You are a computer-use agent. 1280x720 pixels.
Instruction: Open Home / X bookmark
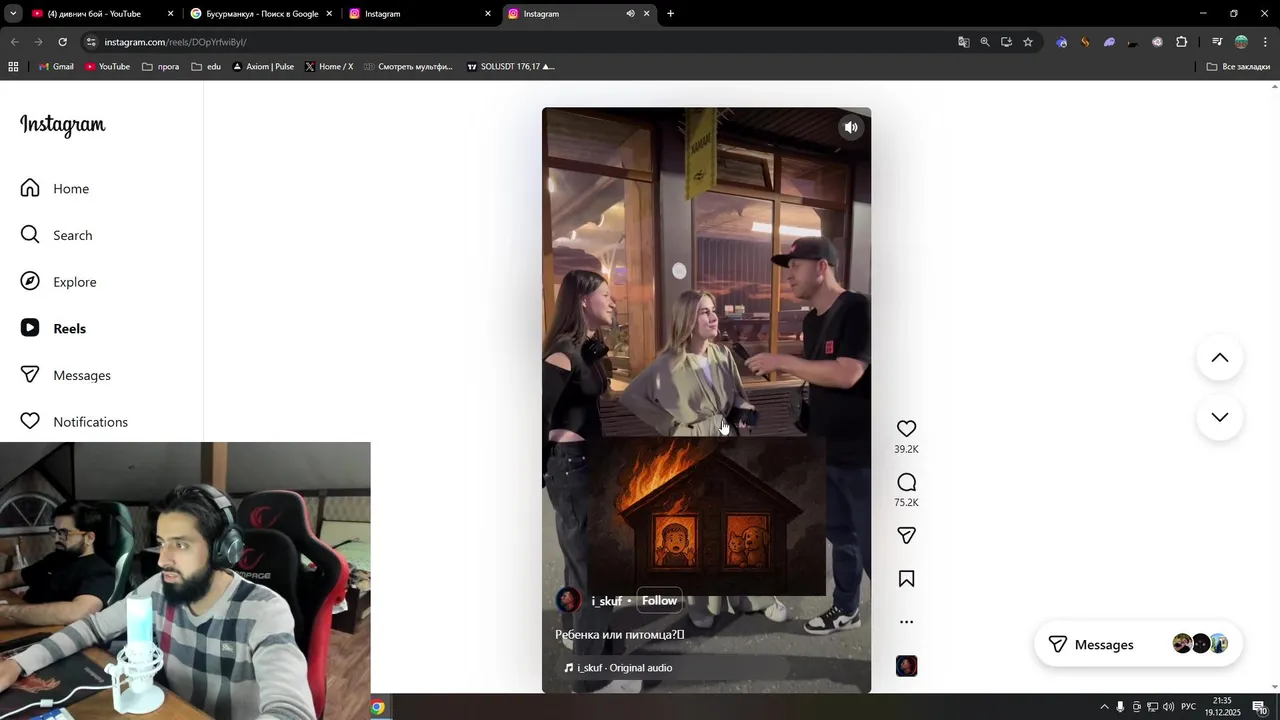point(329,67)
